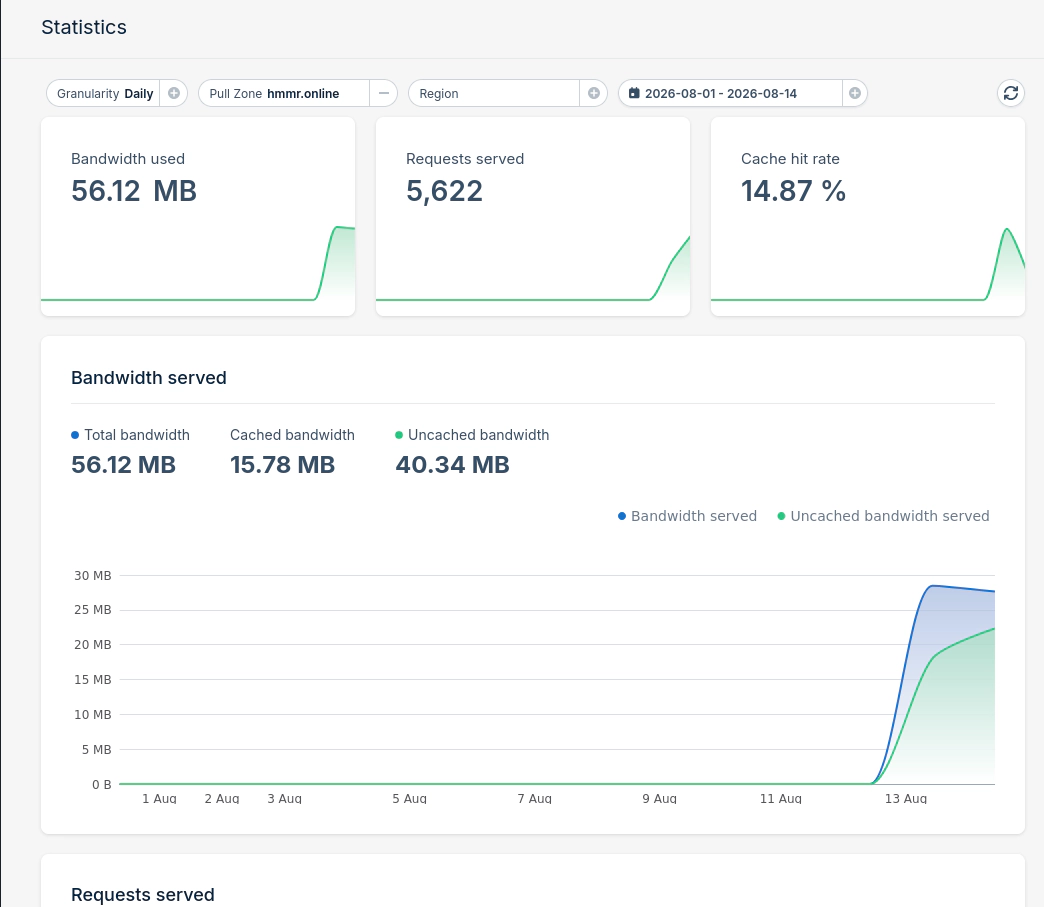Click plus icon beside the Region filter
Screen dimensions: 1044x907
[x=594, y=93]
